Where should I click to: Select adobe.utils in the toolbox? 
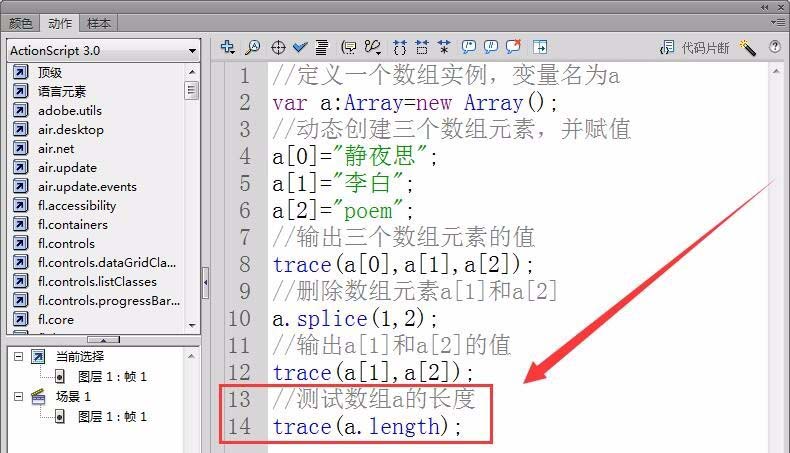pos(70,110)
